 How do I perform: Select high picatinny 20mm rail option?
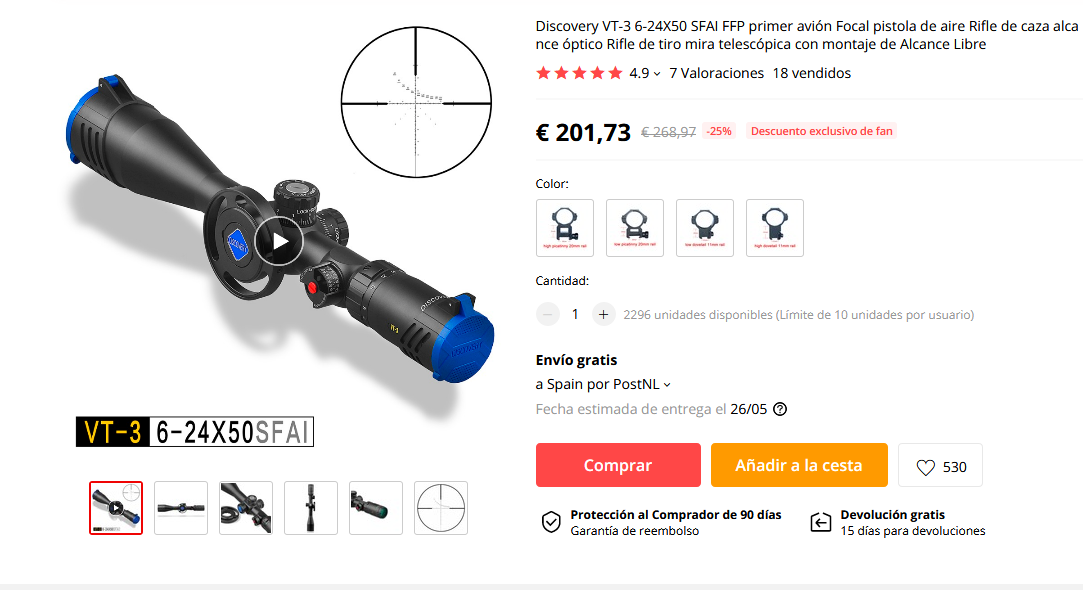pyautogui.click(x=565, y=228)
